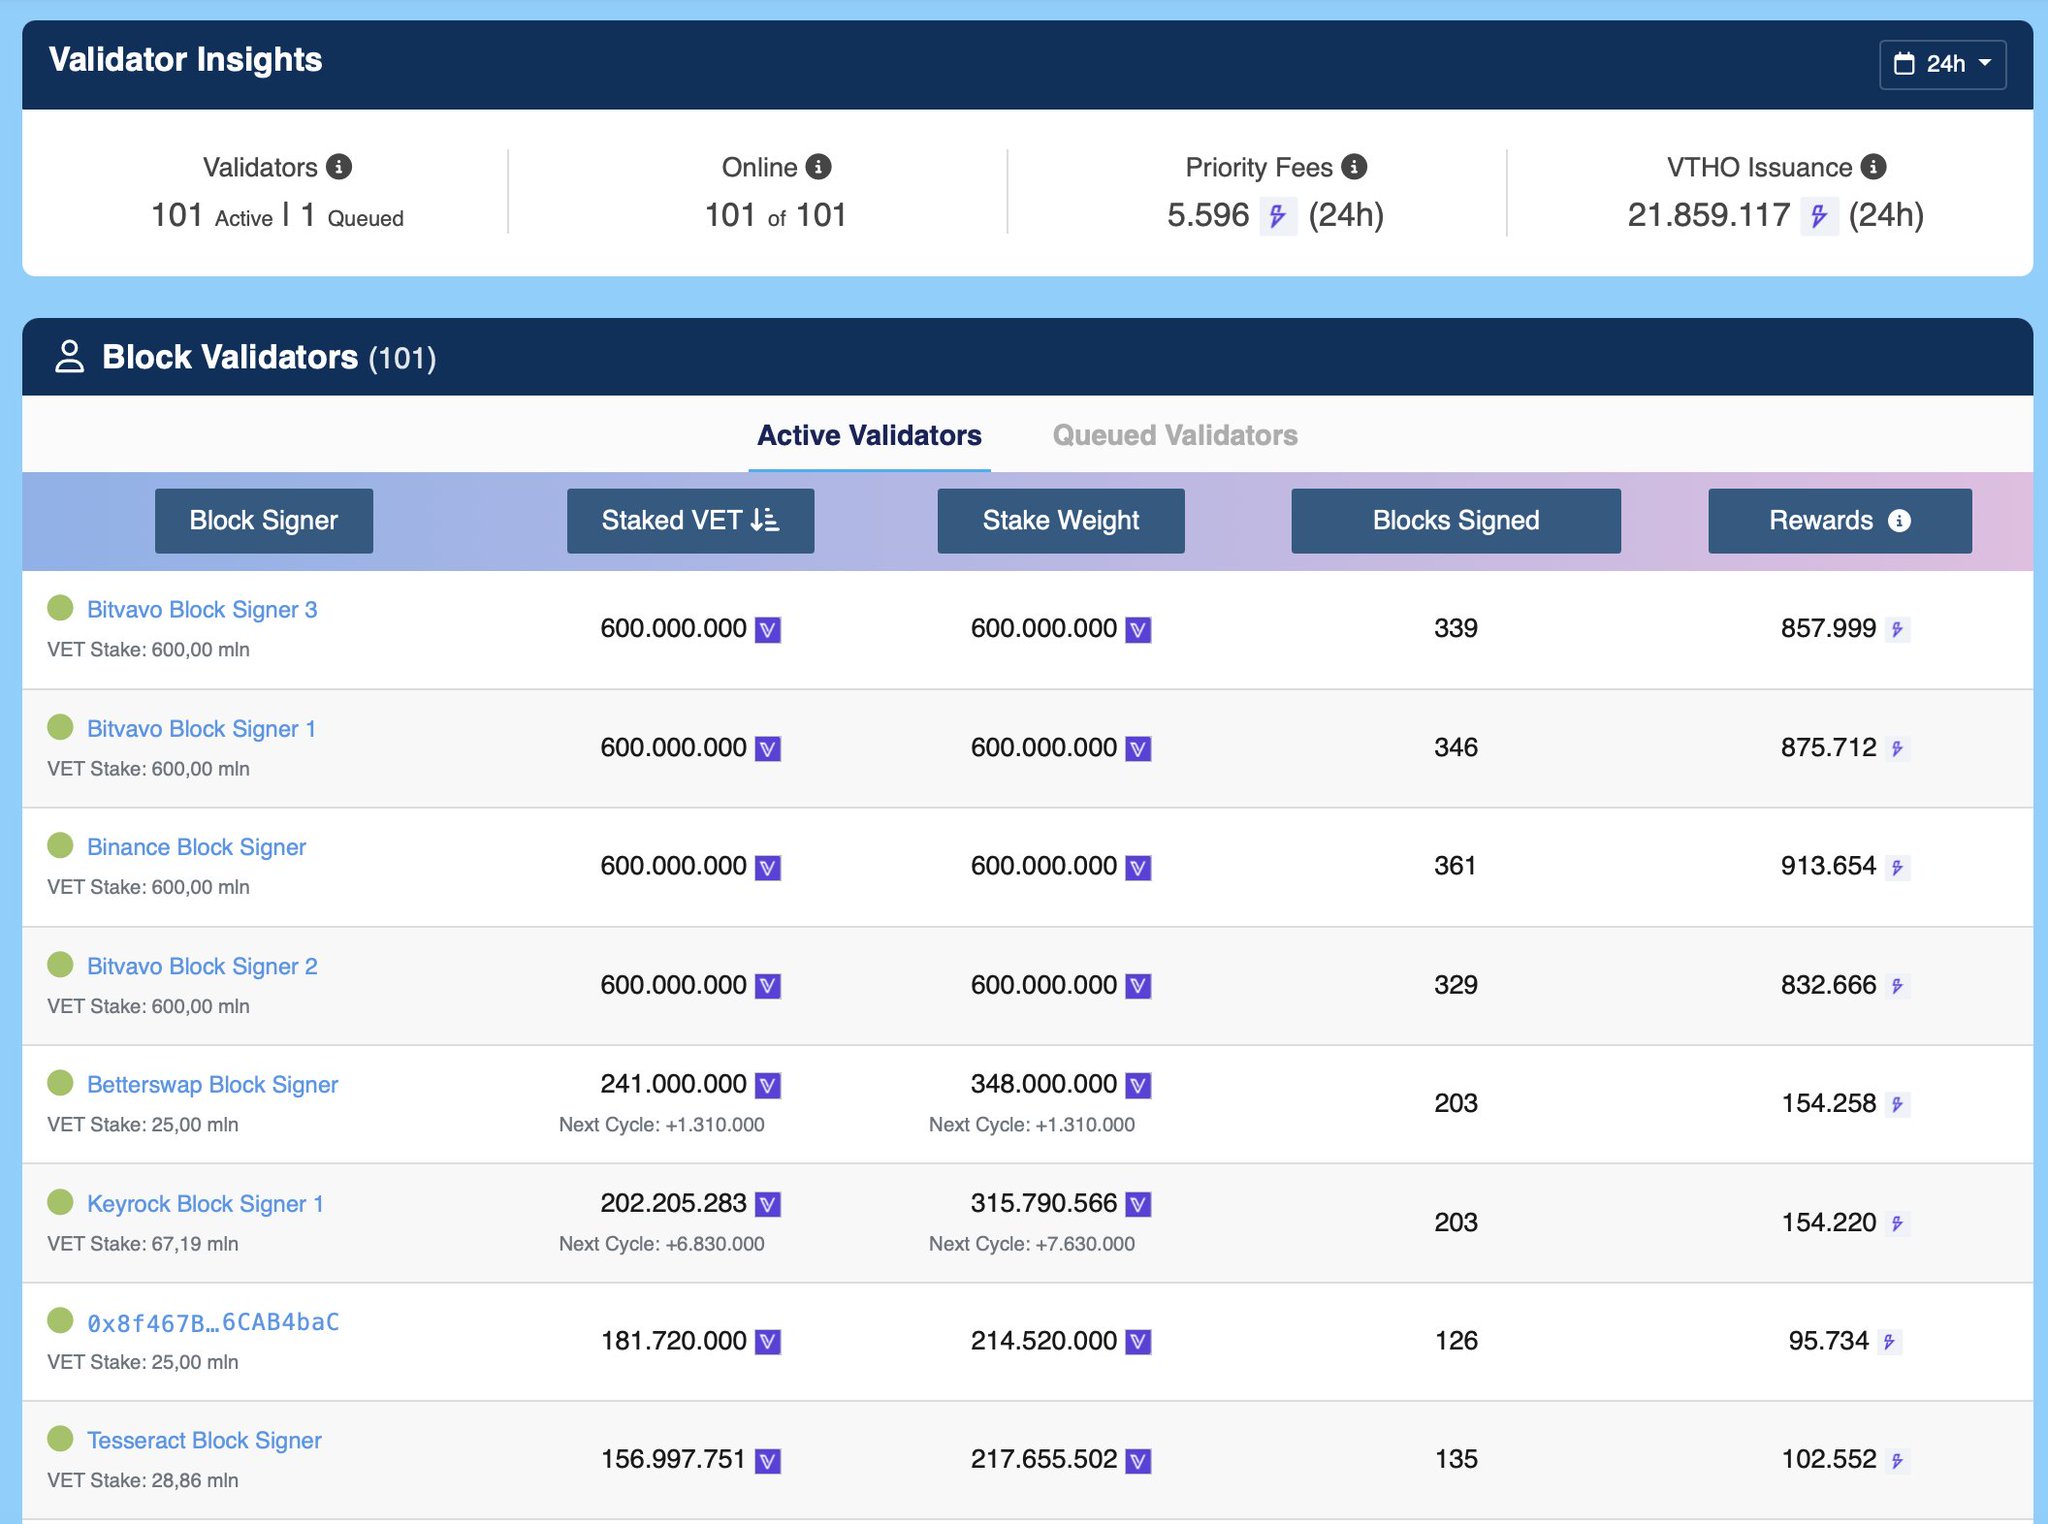The height and width of the screenshot is (1524, 2048).
Task: Click green online status dot for Binance Block Signer
Action: tap(60, 846)
